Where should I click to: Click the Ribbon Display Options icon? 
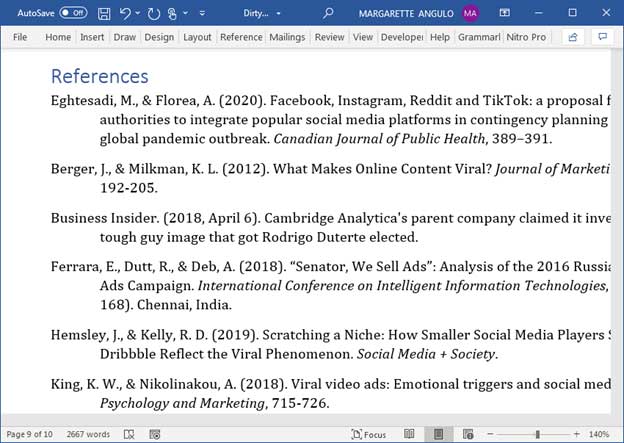[x=505, y=13]
